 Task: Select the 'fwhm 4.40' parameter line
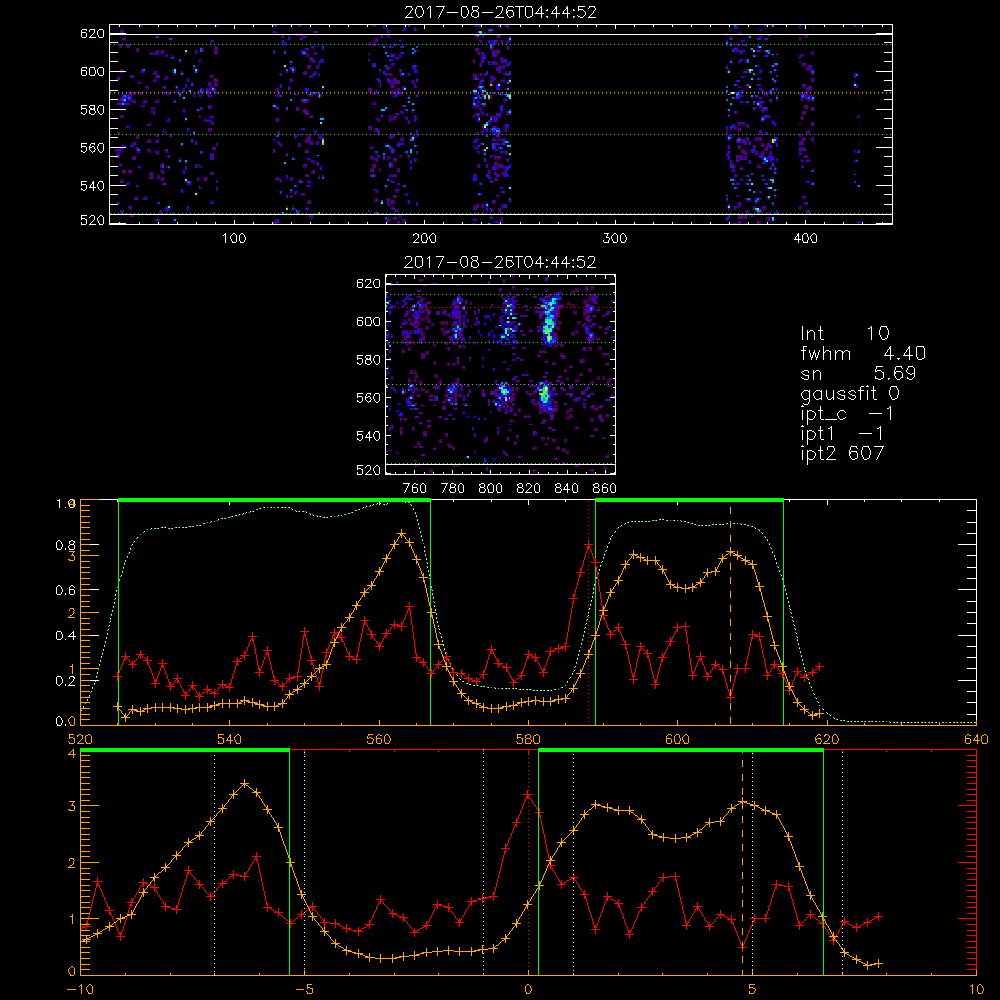coord(863,353)
